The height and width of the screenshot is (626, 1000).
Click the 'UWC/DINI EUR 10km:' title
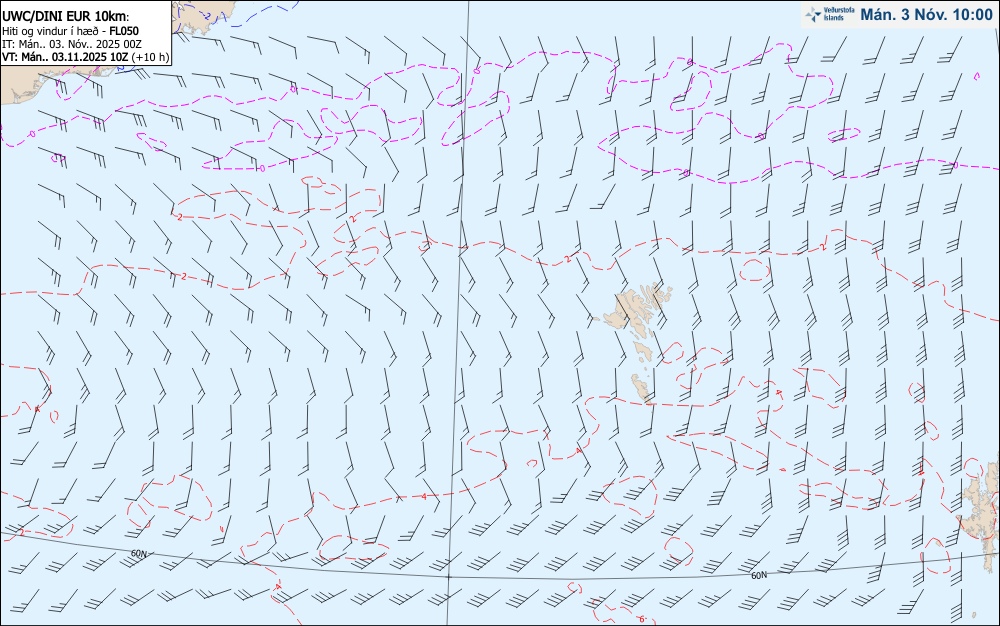click(x=65, y=17)
